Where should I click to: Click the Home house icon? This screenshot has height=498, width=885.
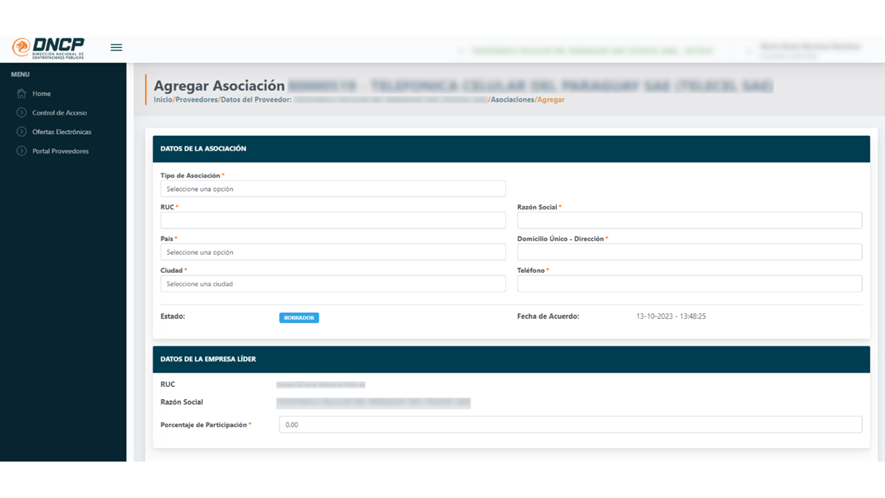tap(21, 94)
